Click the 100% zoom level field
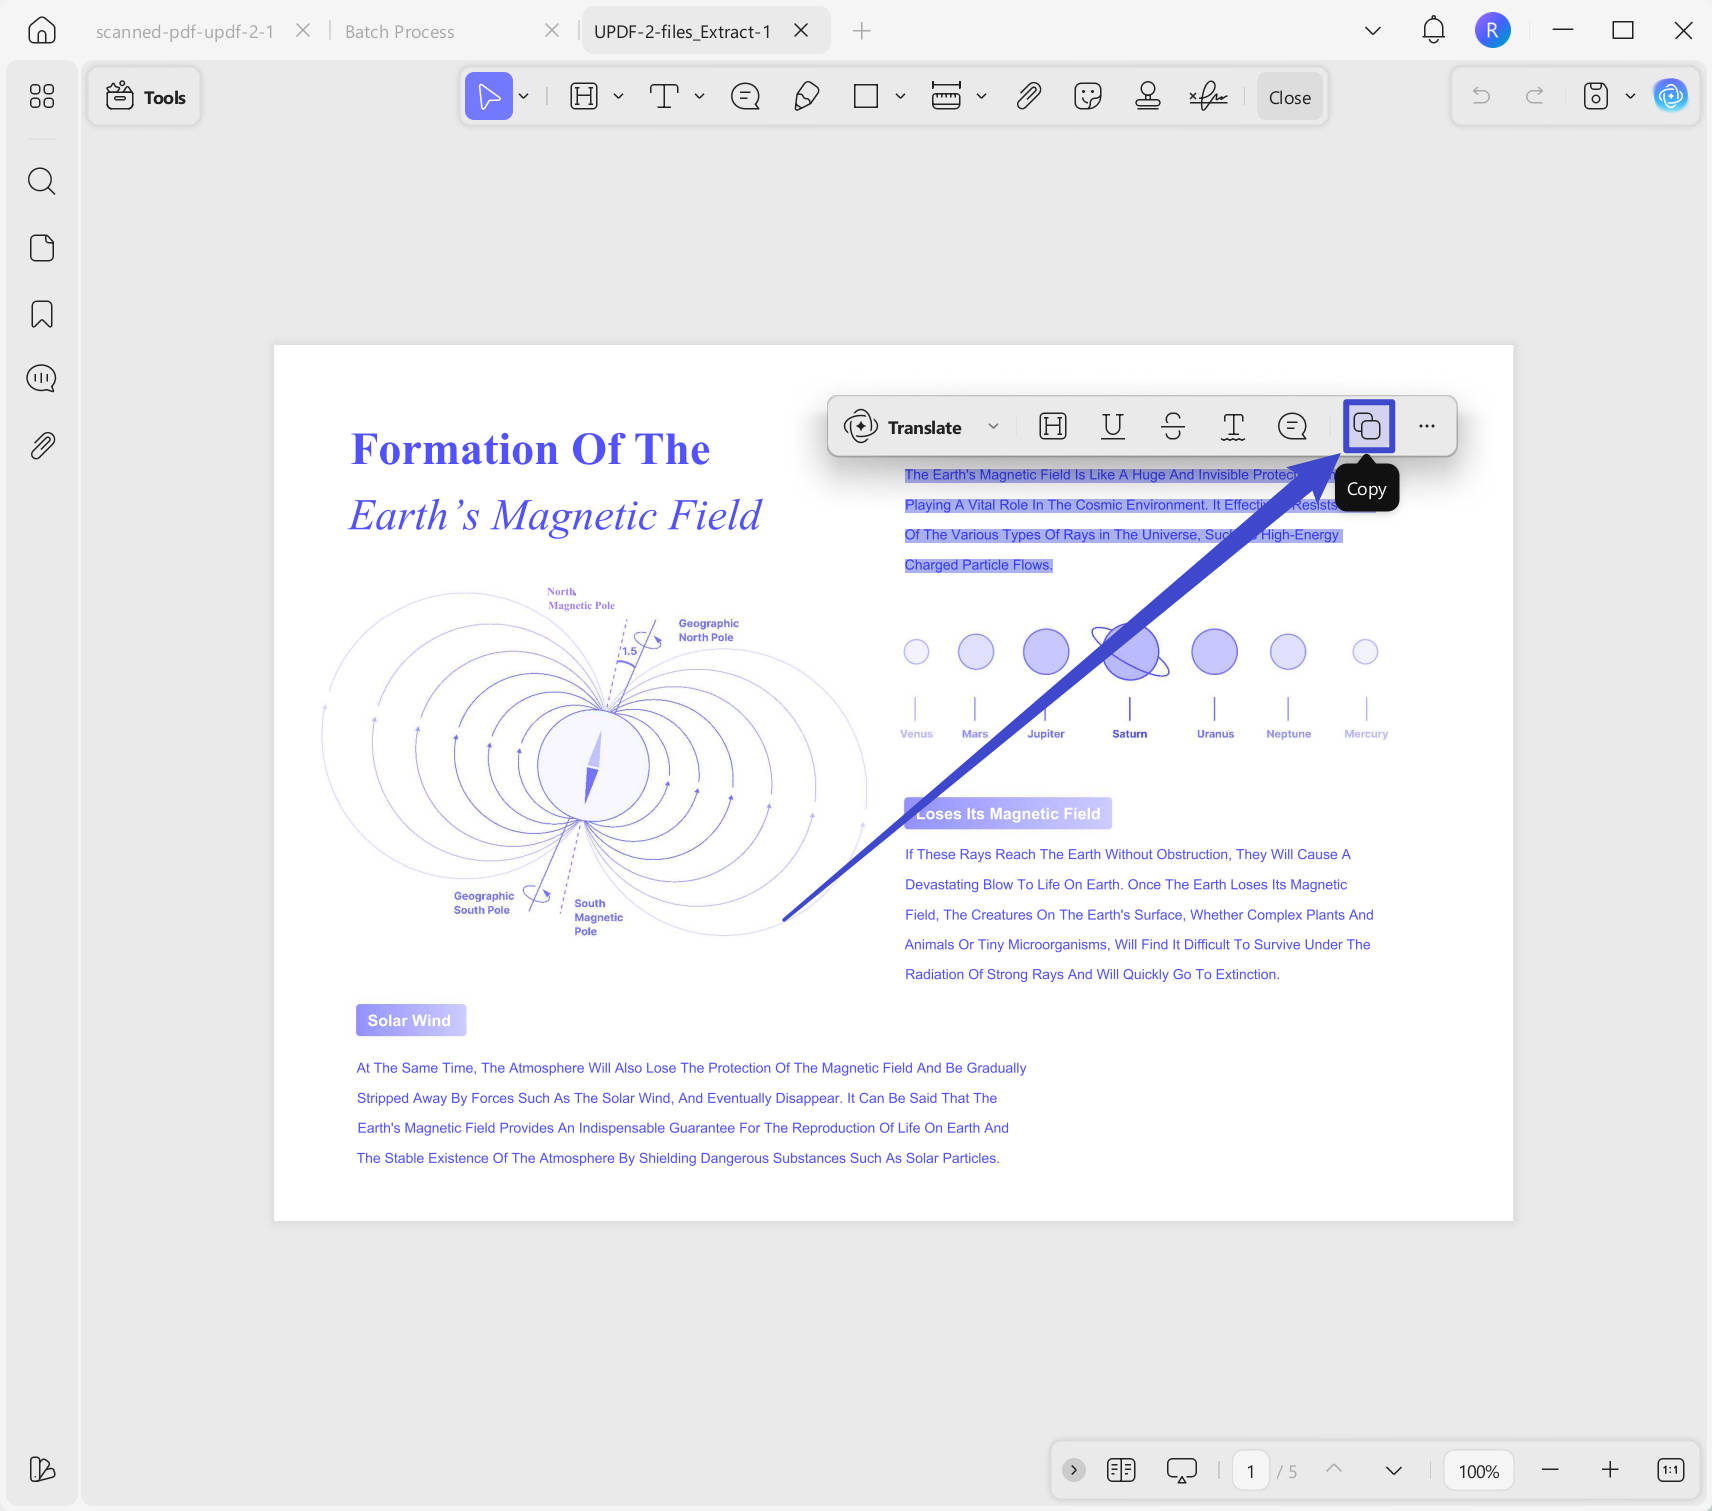 [x=1478, y=1471]
